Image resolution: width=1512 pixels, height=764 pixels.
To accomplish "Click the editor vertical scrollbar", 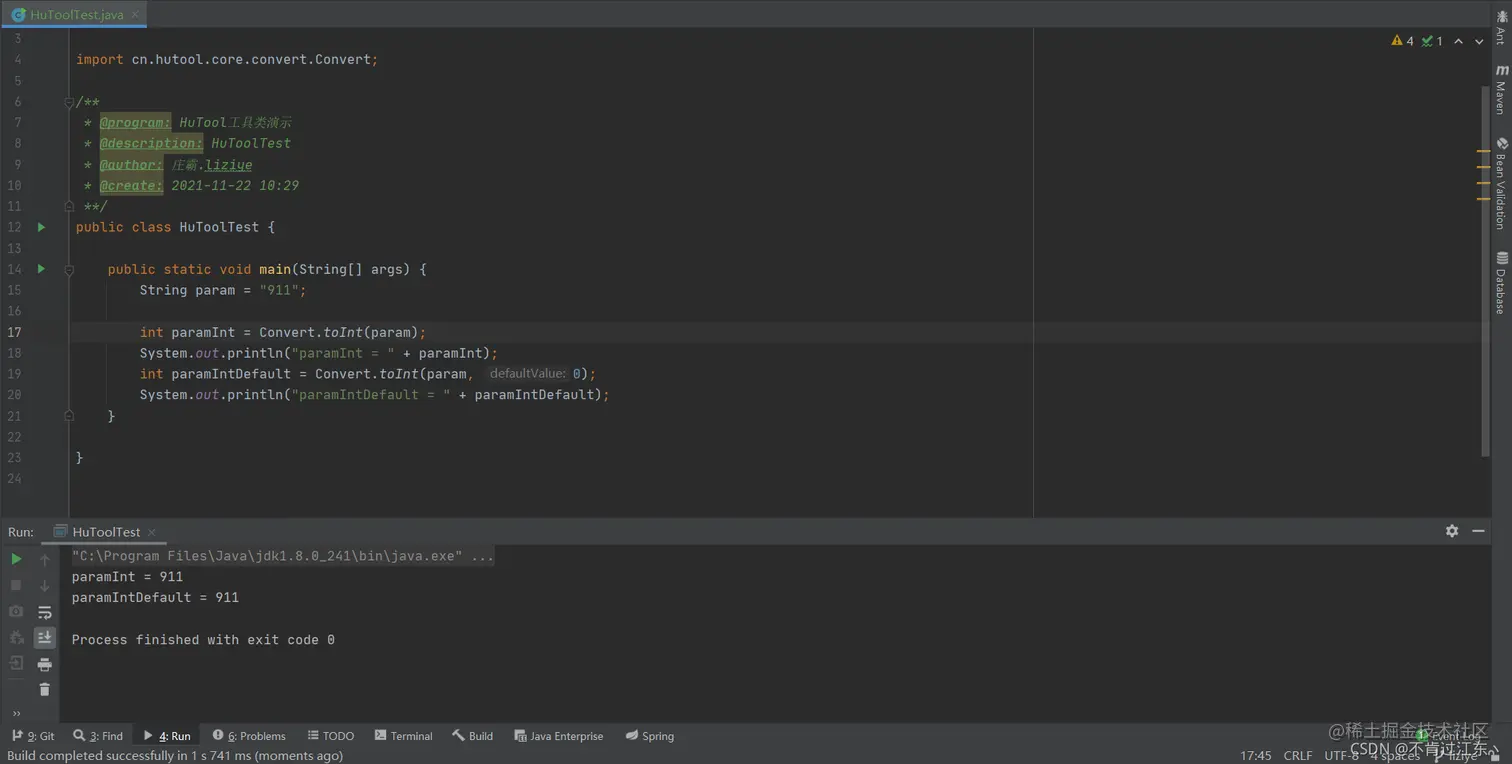I will point(1485,270).
